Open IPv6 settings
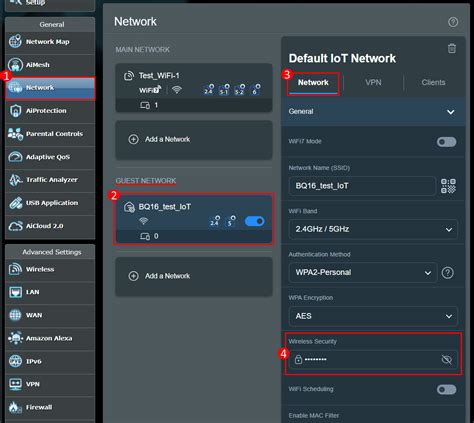 50,361
